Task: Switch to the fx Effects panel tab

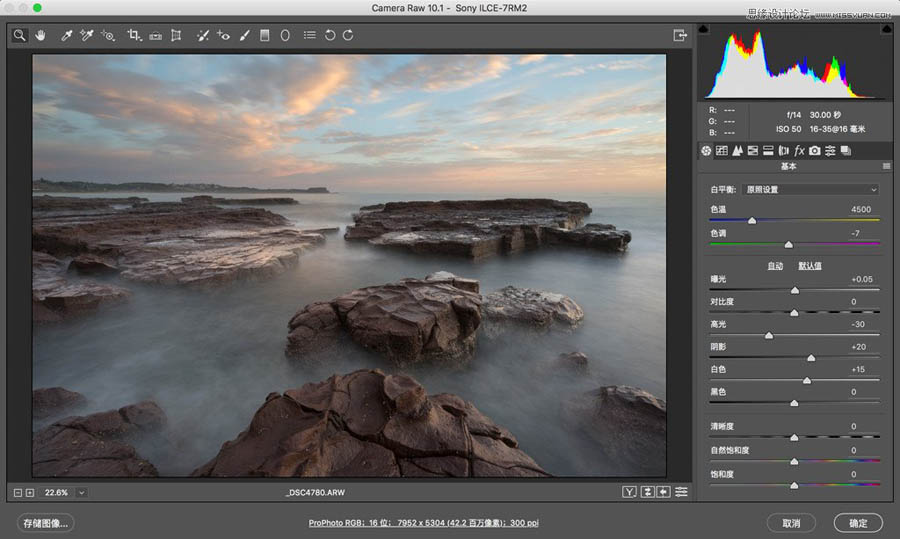Action: tap(799, 150)
